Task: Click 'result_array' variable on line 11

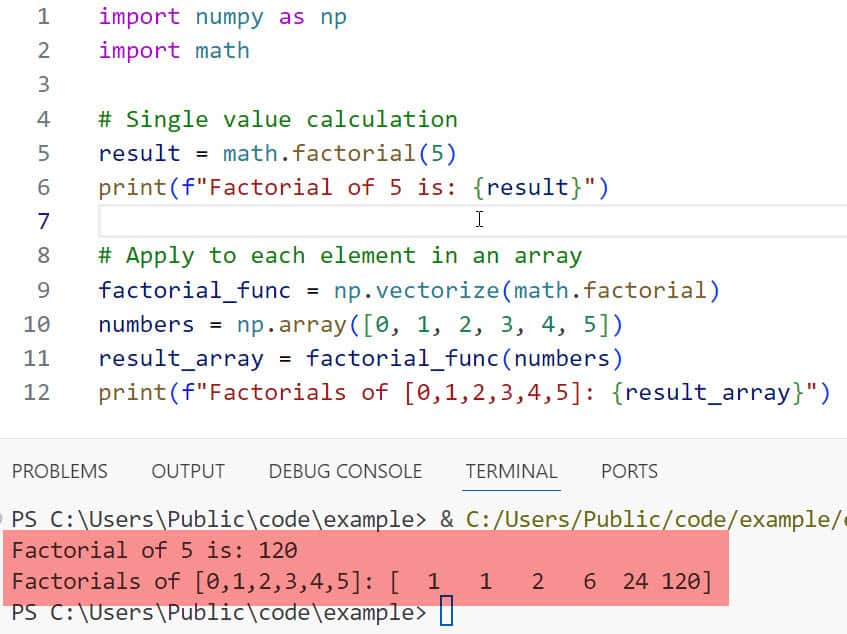Action: (180, 358)
